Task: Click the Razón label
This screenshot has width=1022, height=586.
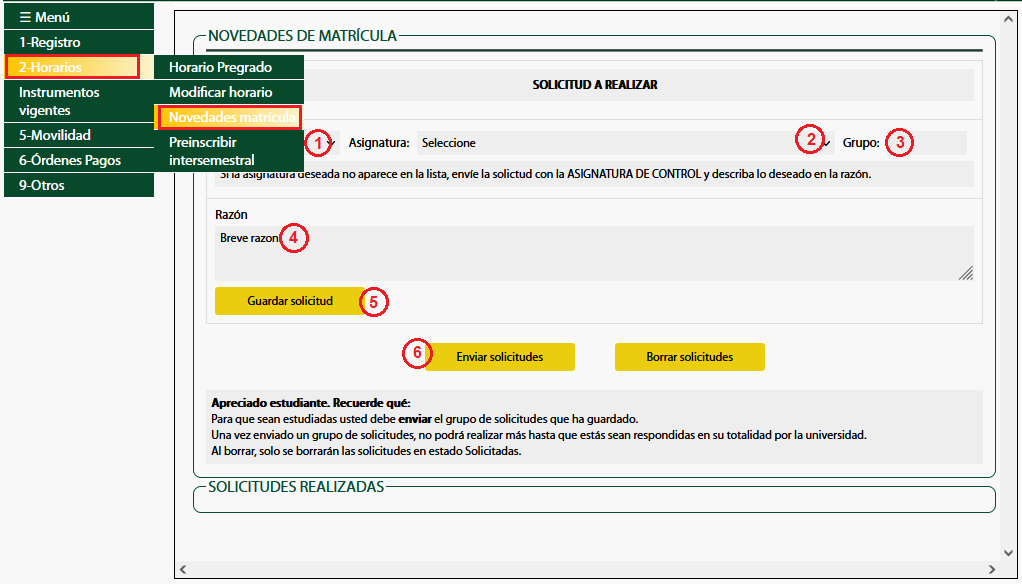Action: (x=231, y=214)
